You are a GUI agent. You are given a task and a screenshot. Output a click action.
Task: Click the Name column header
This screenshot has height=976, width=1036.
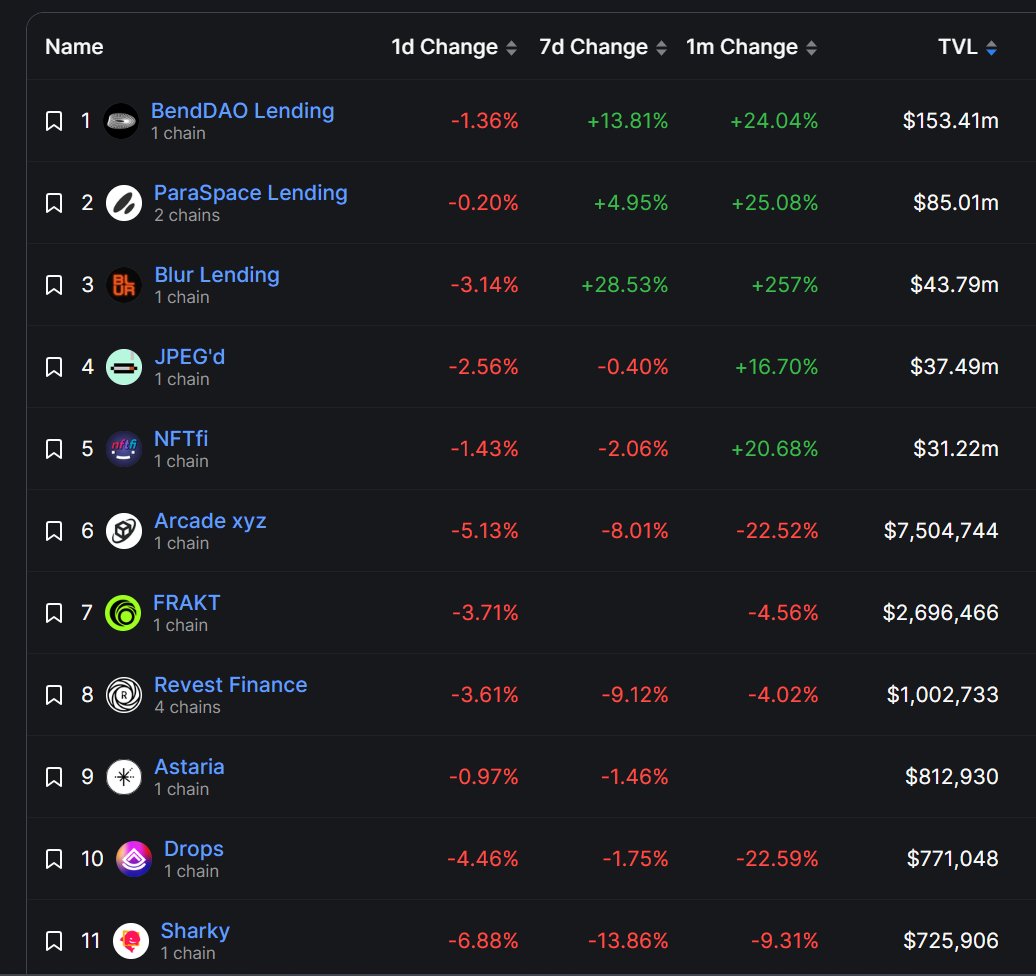(x=74, y=47)
